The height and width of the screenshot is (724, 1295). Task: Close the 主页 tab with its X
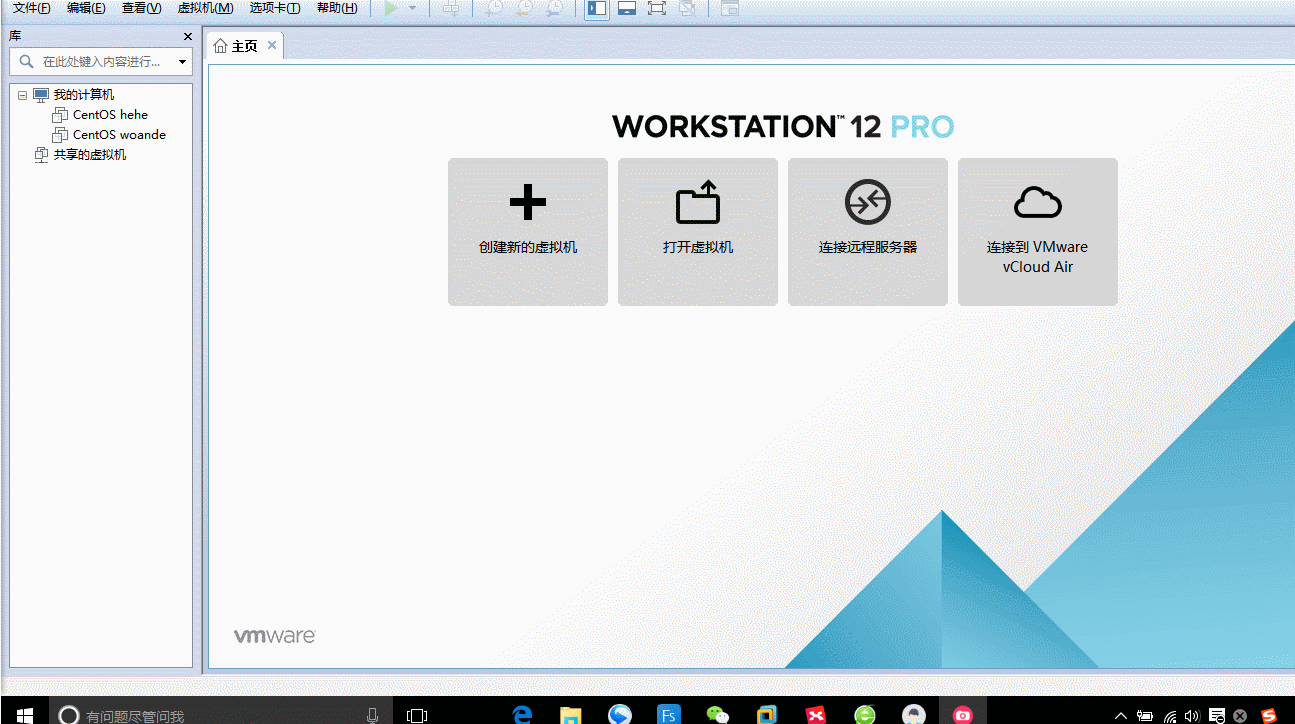coord(272,45)
